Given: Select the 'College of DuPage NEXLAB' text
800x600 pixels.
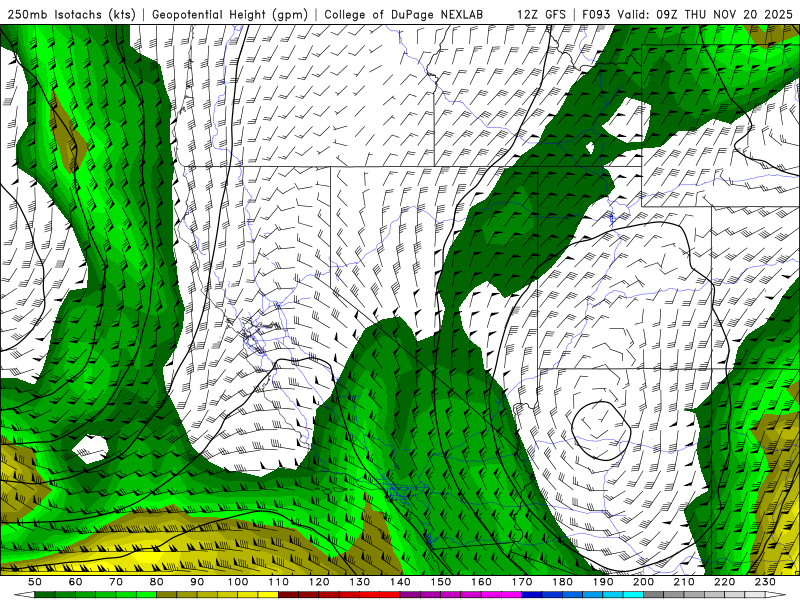Looking at the screenshot, I should (403, 15).
